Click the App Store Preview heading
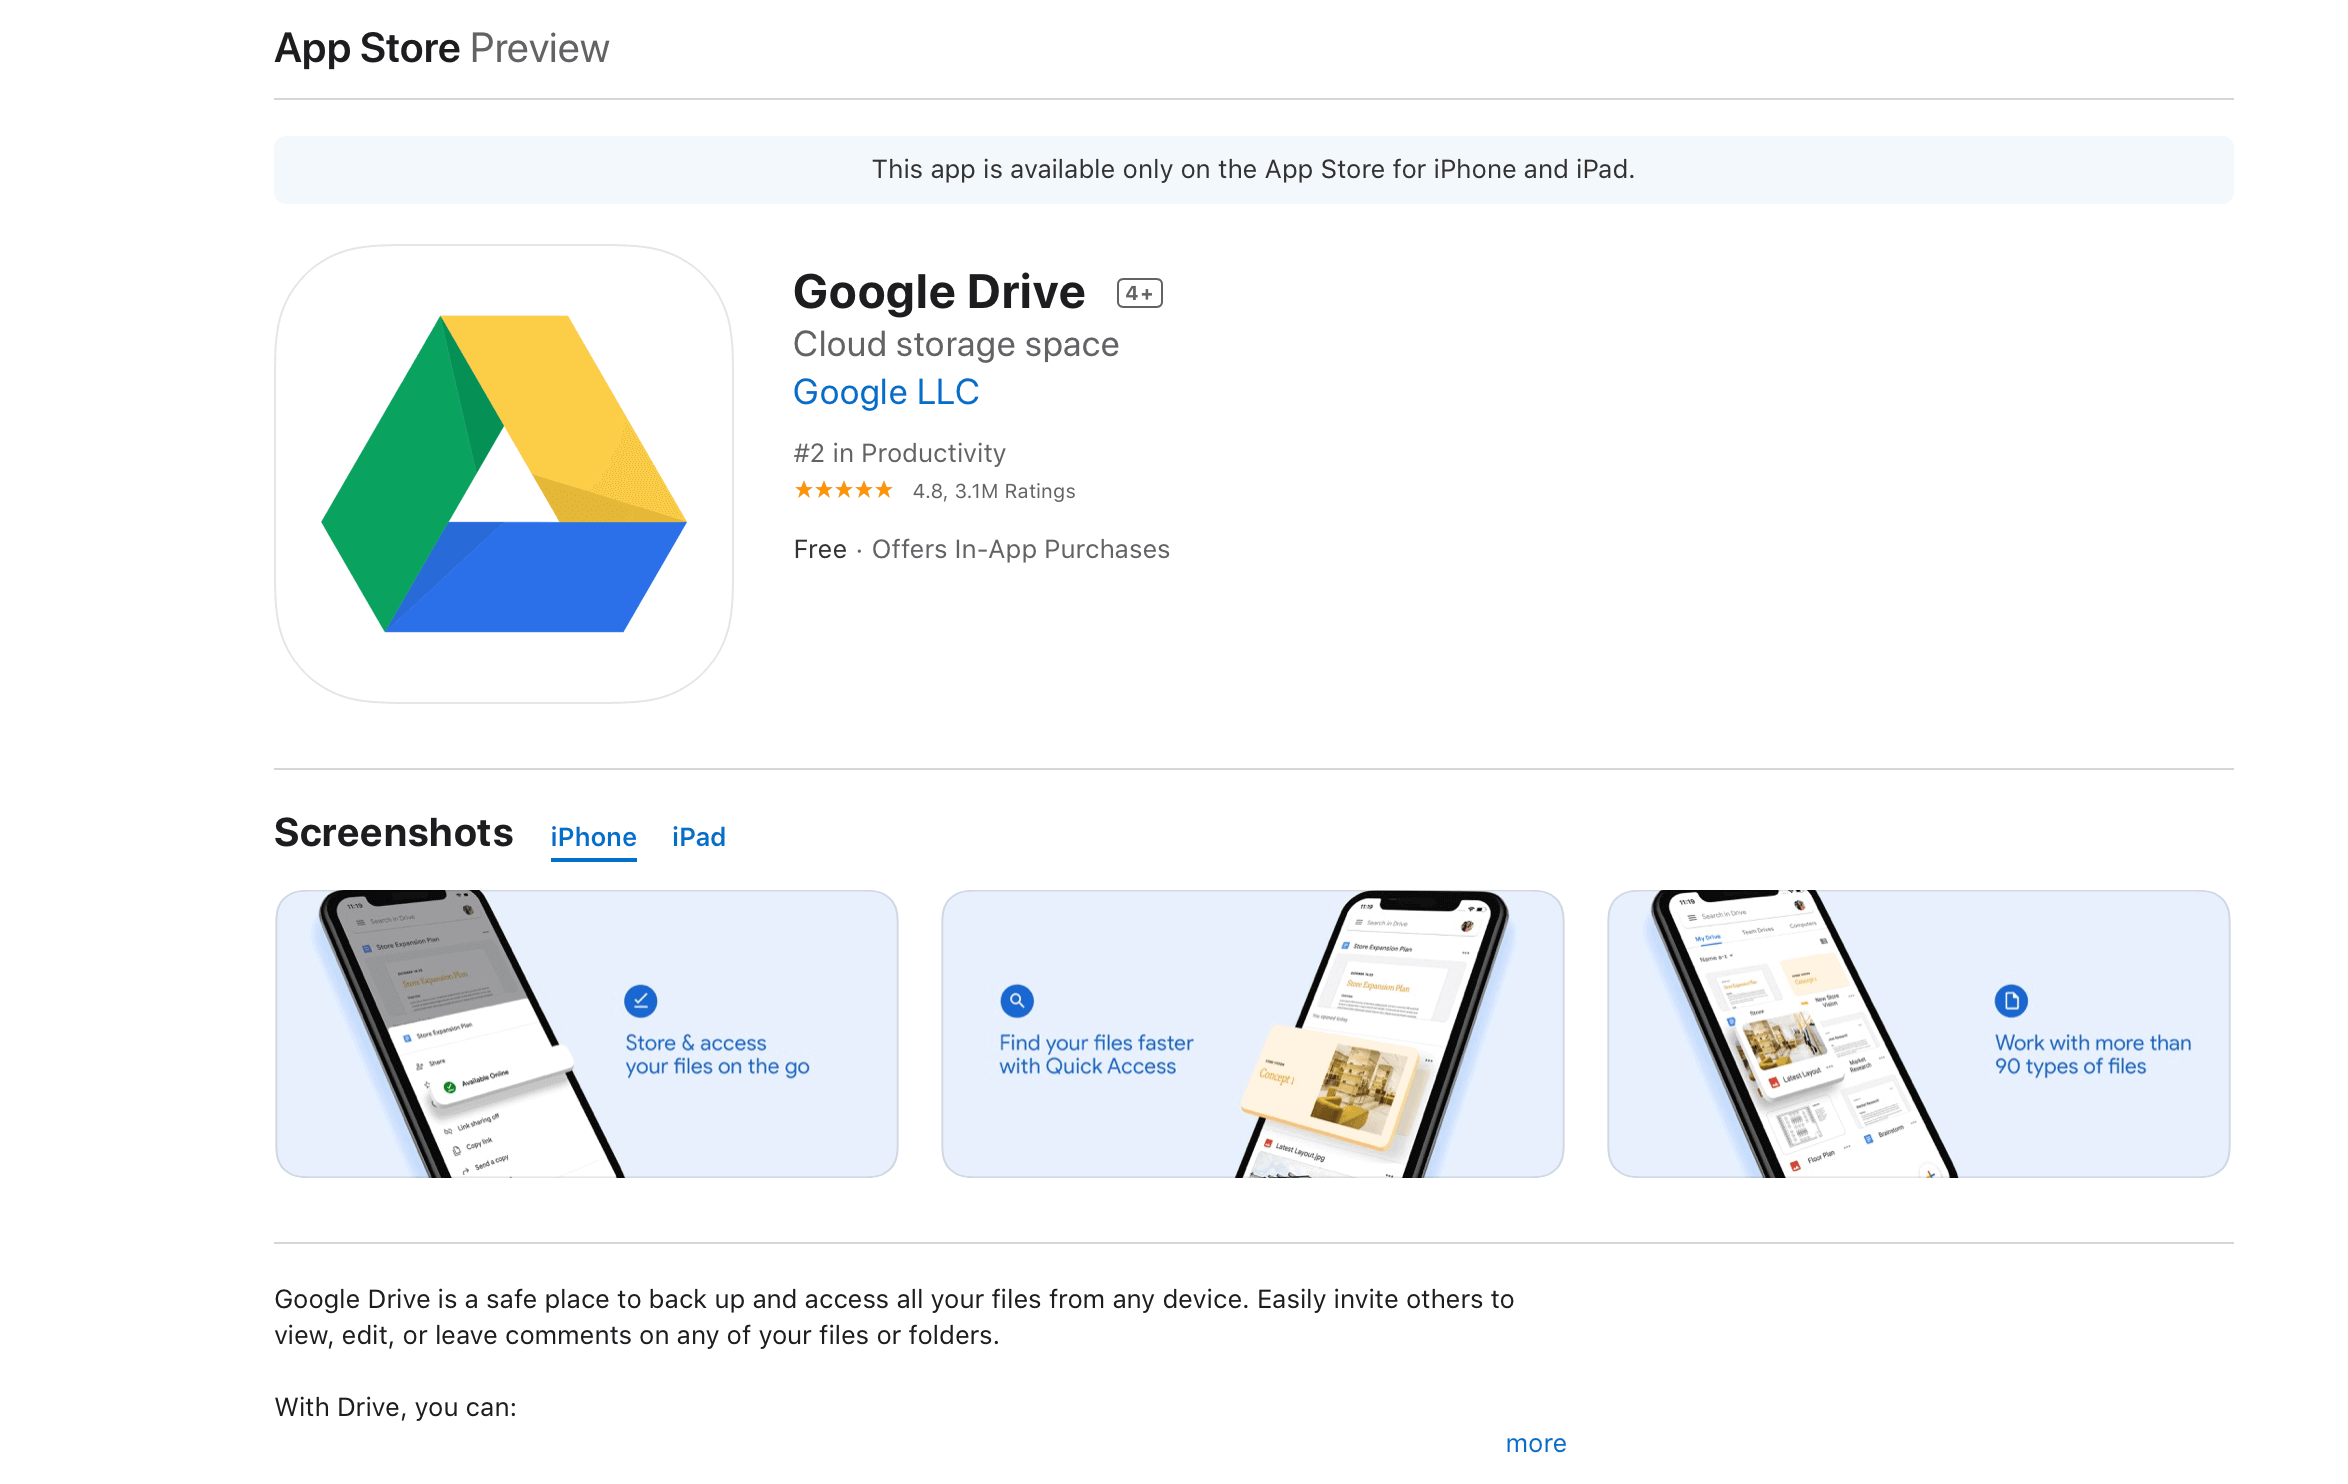Viewport: 2348px width, 1484px height. click(x=442, y=48)
